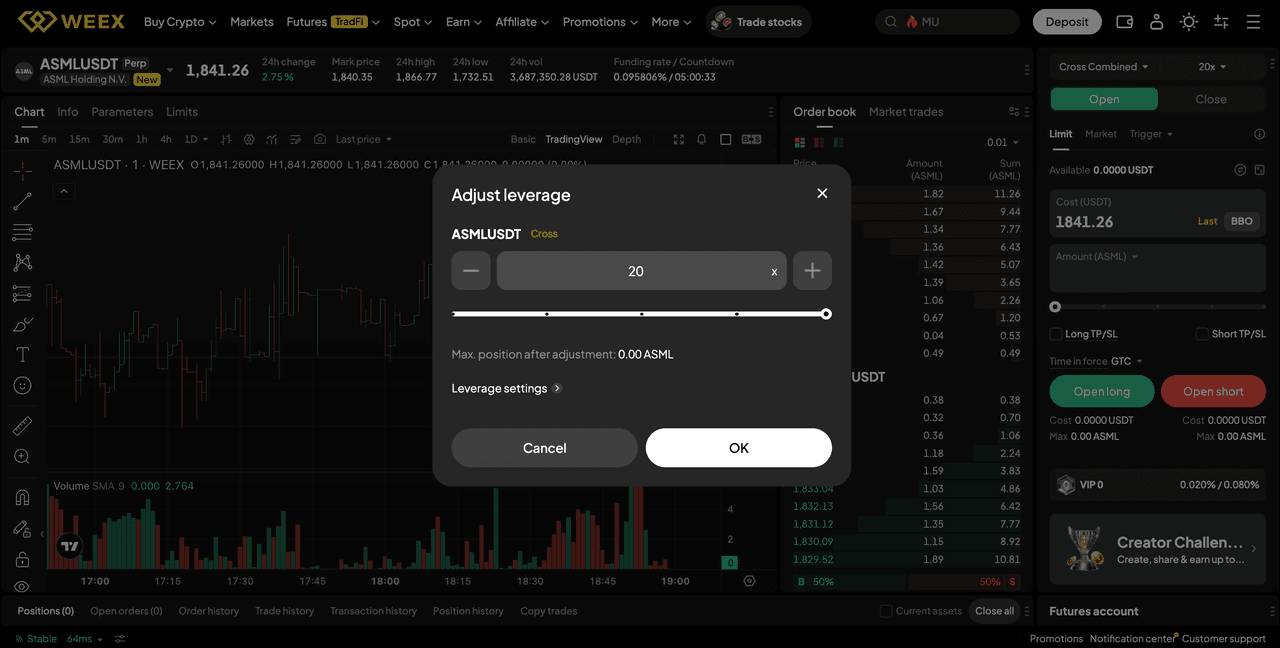Switch chart to Depth view
Image resolution: width=1280 pixels, height=648 pixels.
pyautogui.click(x=626, y=139)
